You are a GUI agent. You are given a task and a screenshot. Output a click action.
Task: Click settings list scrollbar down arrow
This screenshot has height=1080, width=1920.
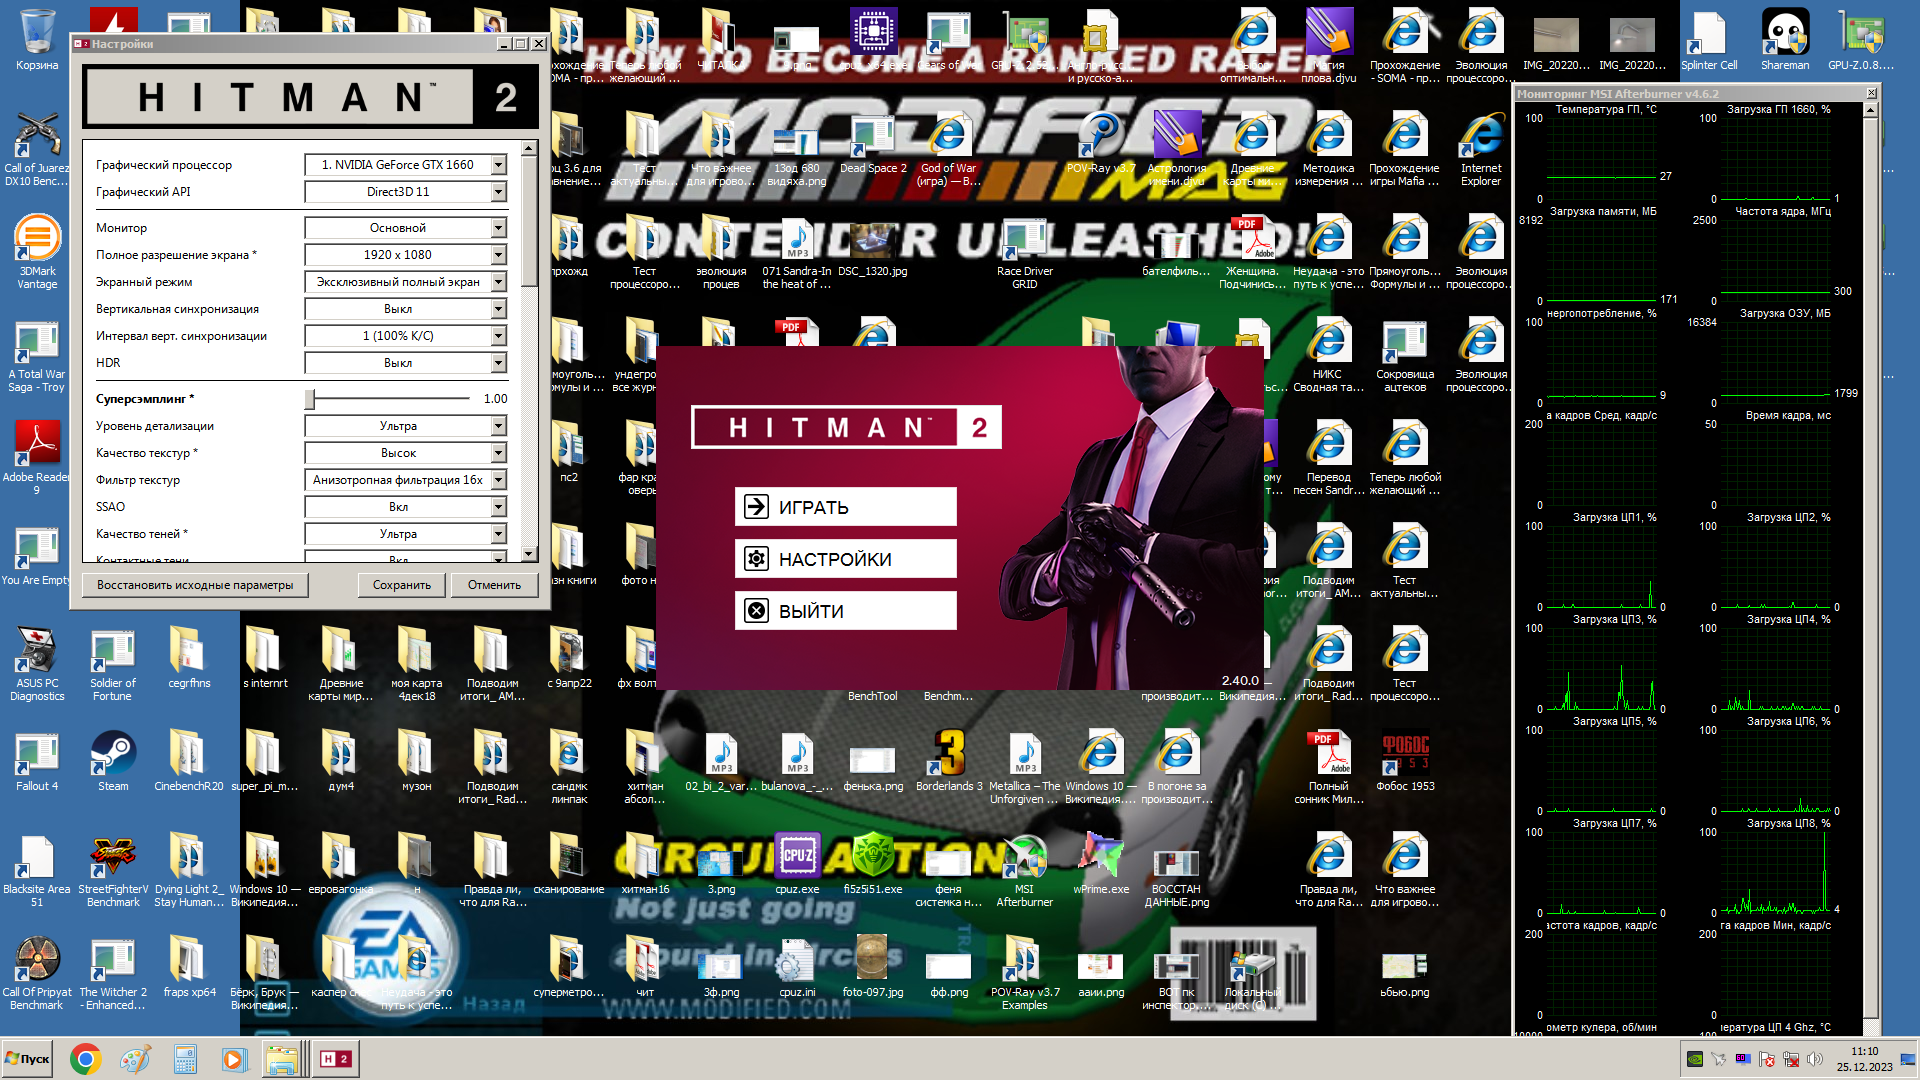pos(528,554)
